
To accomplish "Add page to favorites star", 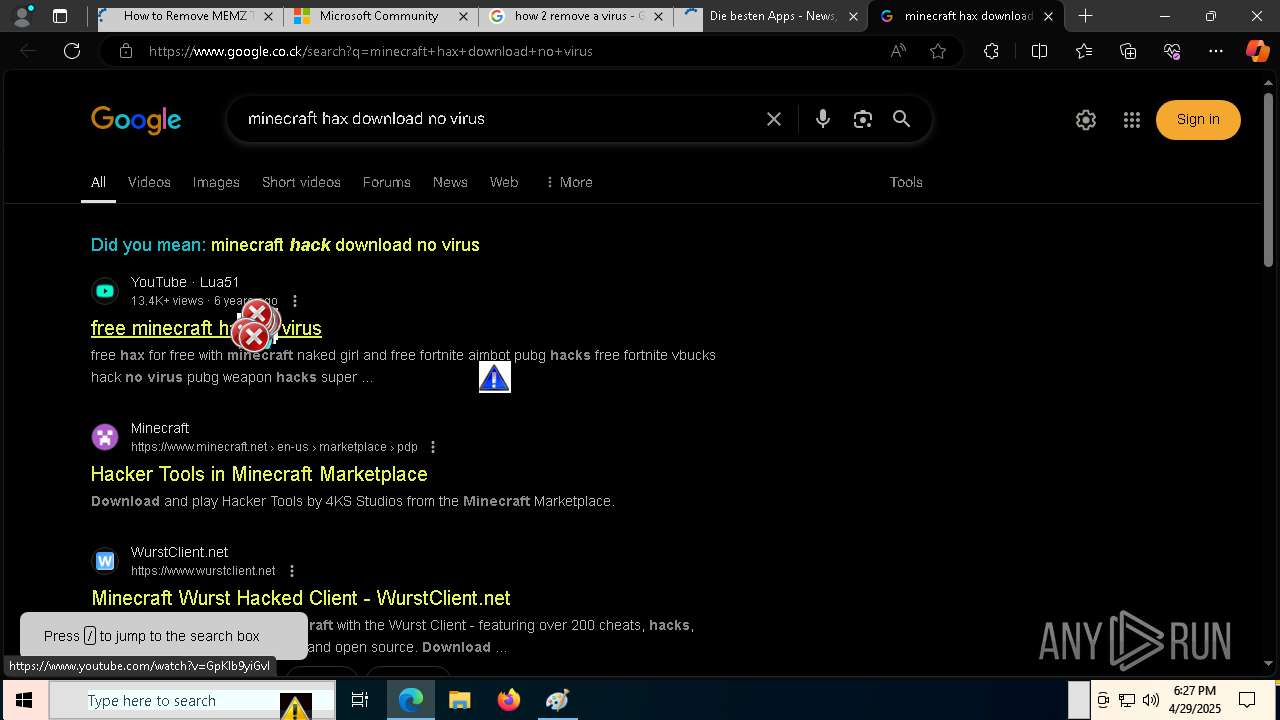I will (938, 51).
